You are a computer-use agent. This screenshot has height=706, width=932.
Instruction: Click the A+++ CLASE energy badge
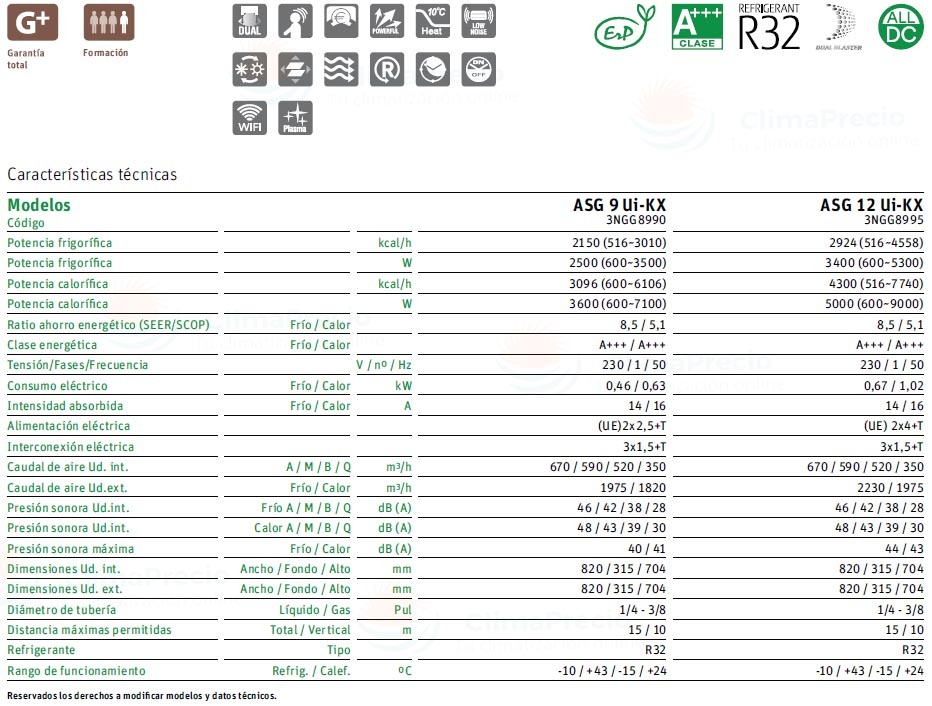click(697, 27)
